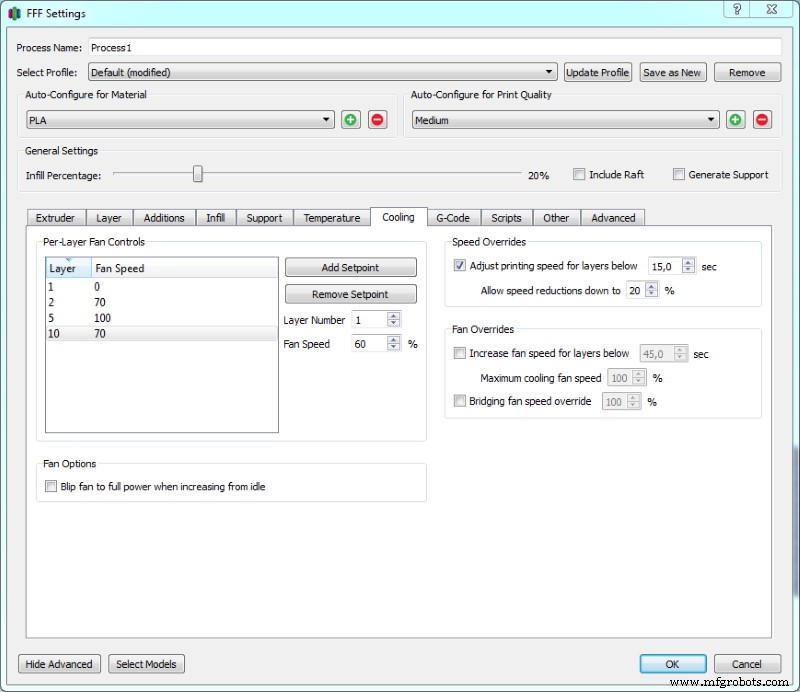Click the help question mark in title bar
Screen dimensions: 800x692
[737, 9]
